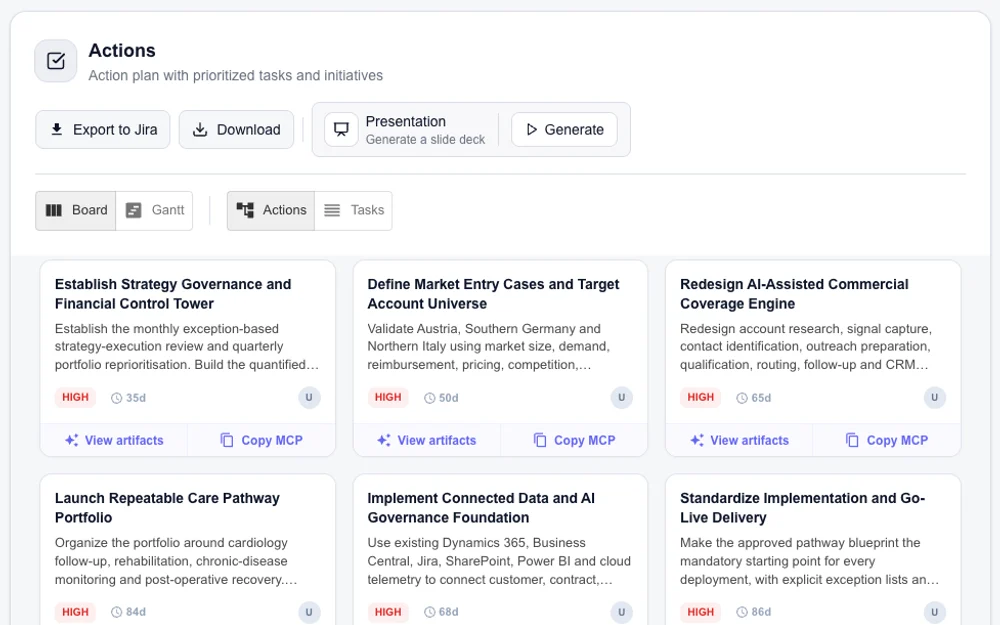Open Launch Repeatable Care Pathway card title
The width and height of the screenshot is (1000, 625).
167,508
